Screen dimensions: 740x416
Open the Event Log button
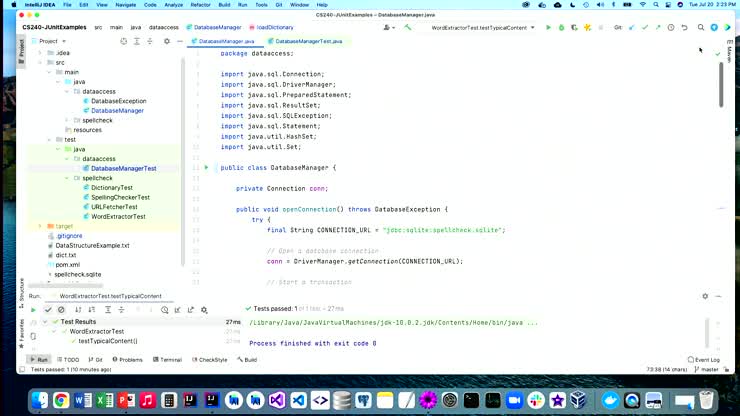(704, 360)
